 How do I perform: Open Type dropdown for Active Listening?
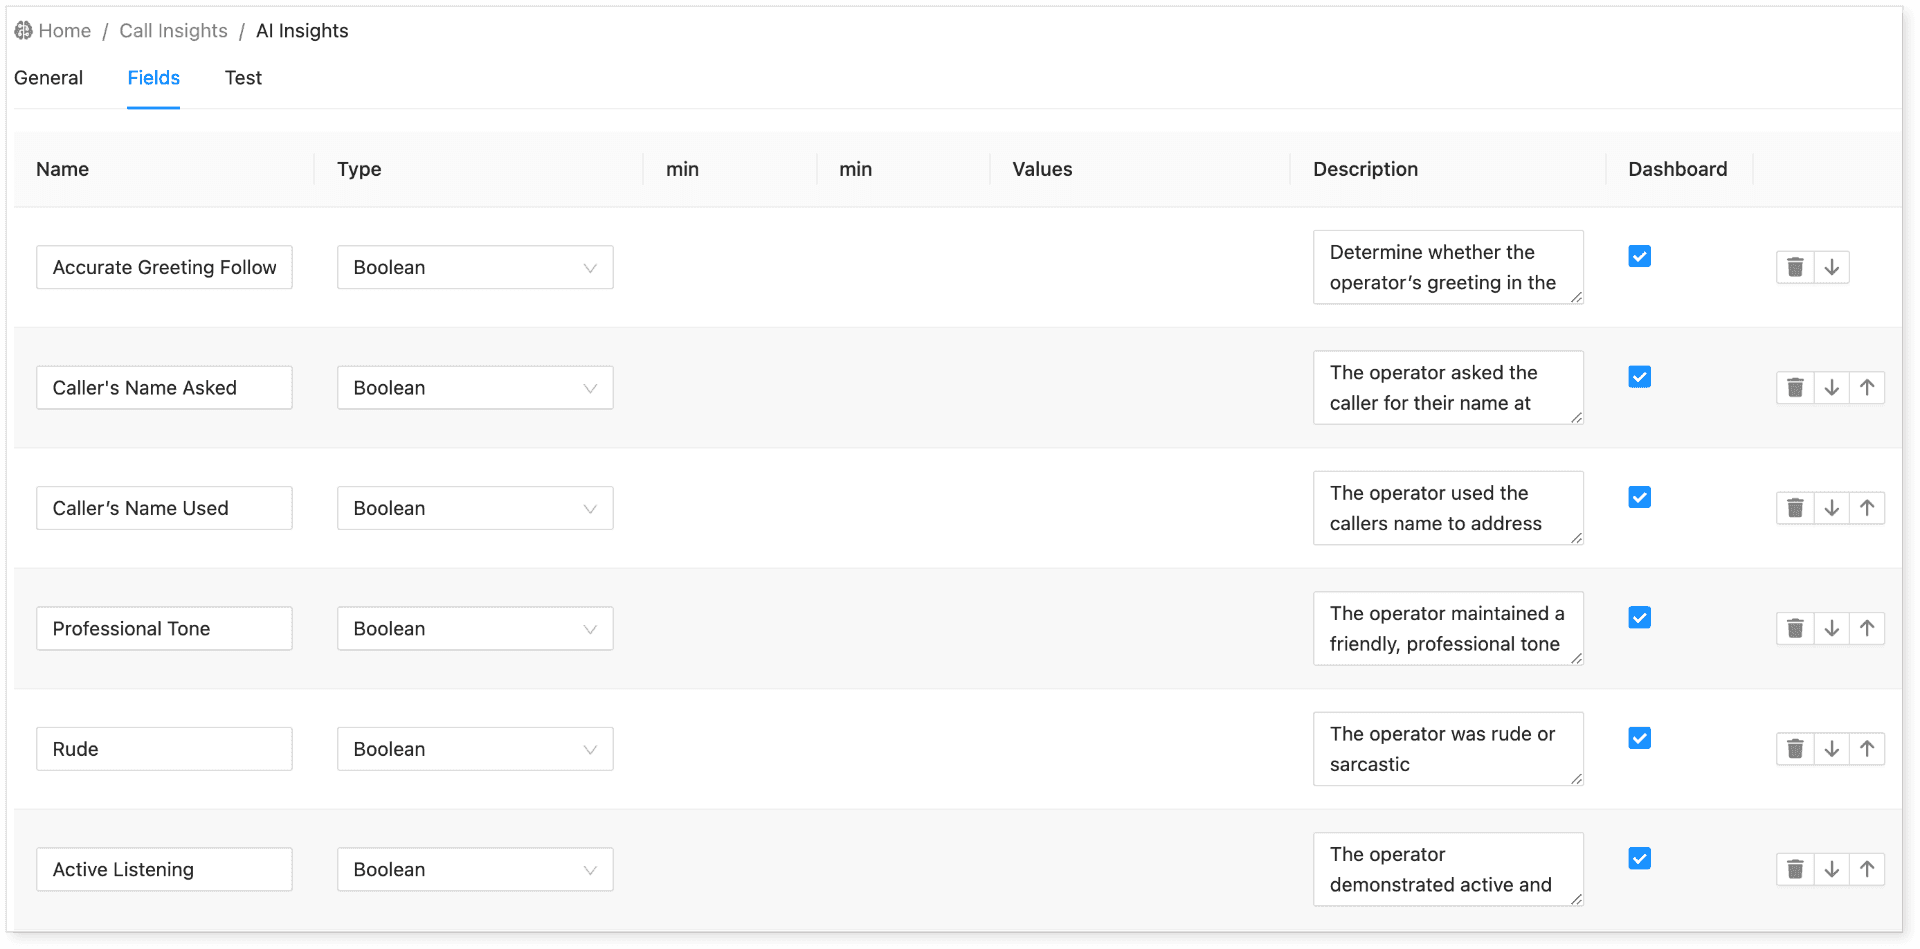click(475, 869)
